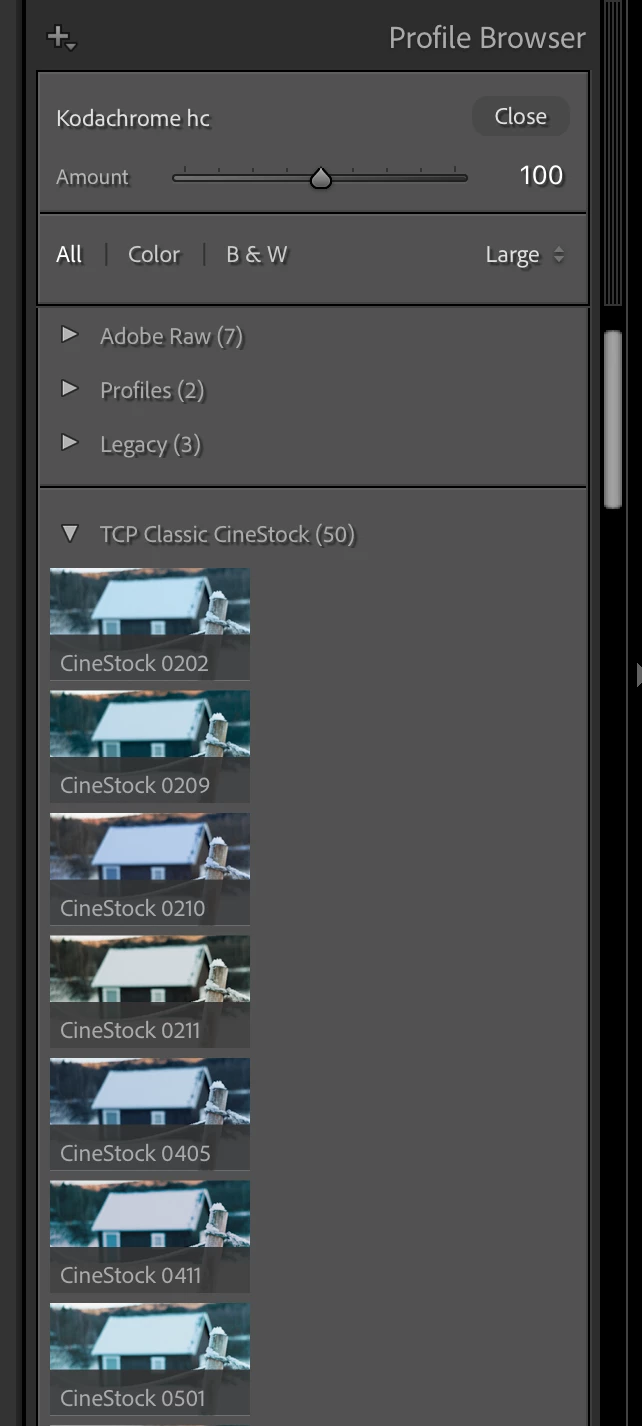Viewport: 642px width, 1426px height.
Task: Apply the CineStock 0501 profile
Action: click(150, 1359)
